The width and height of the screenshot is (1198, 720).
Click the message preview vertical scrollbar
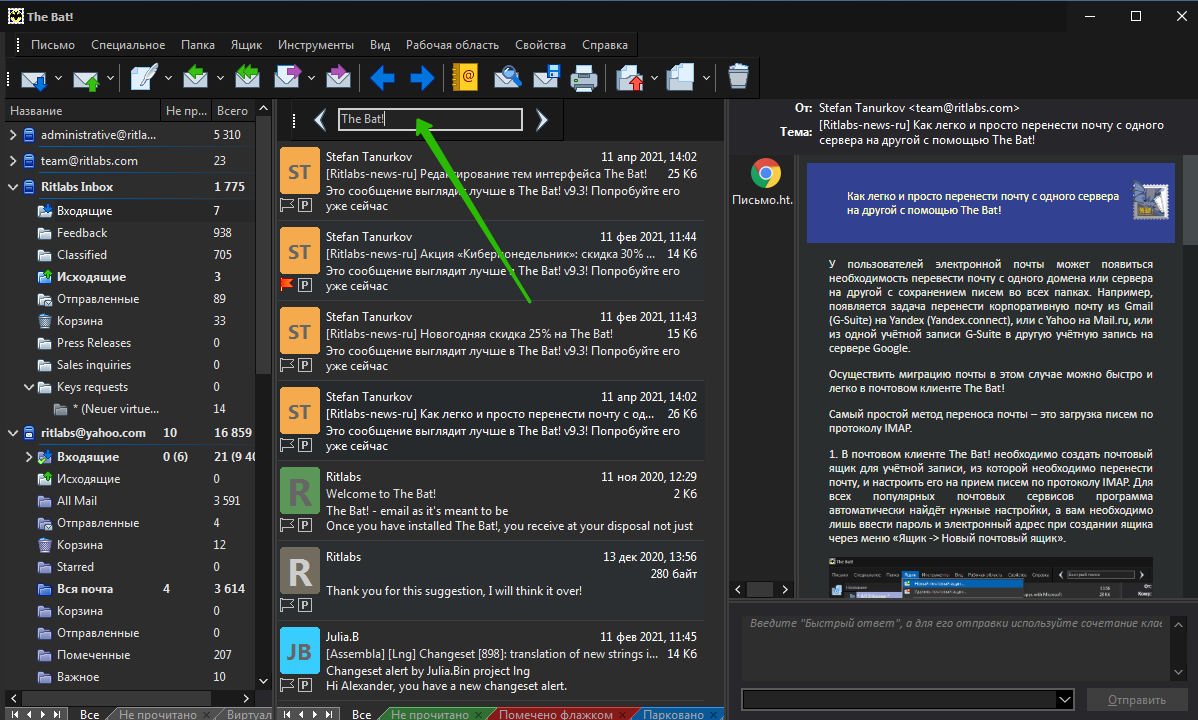pyautogui.click(x=1191, y=200)
